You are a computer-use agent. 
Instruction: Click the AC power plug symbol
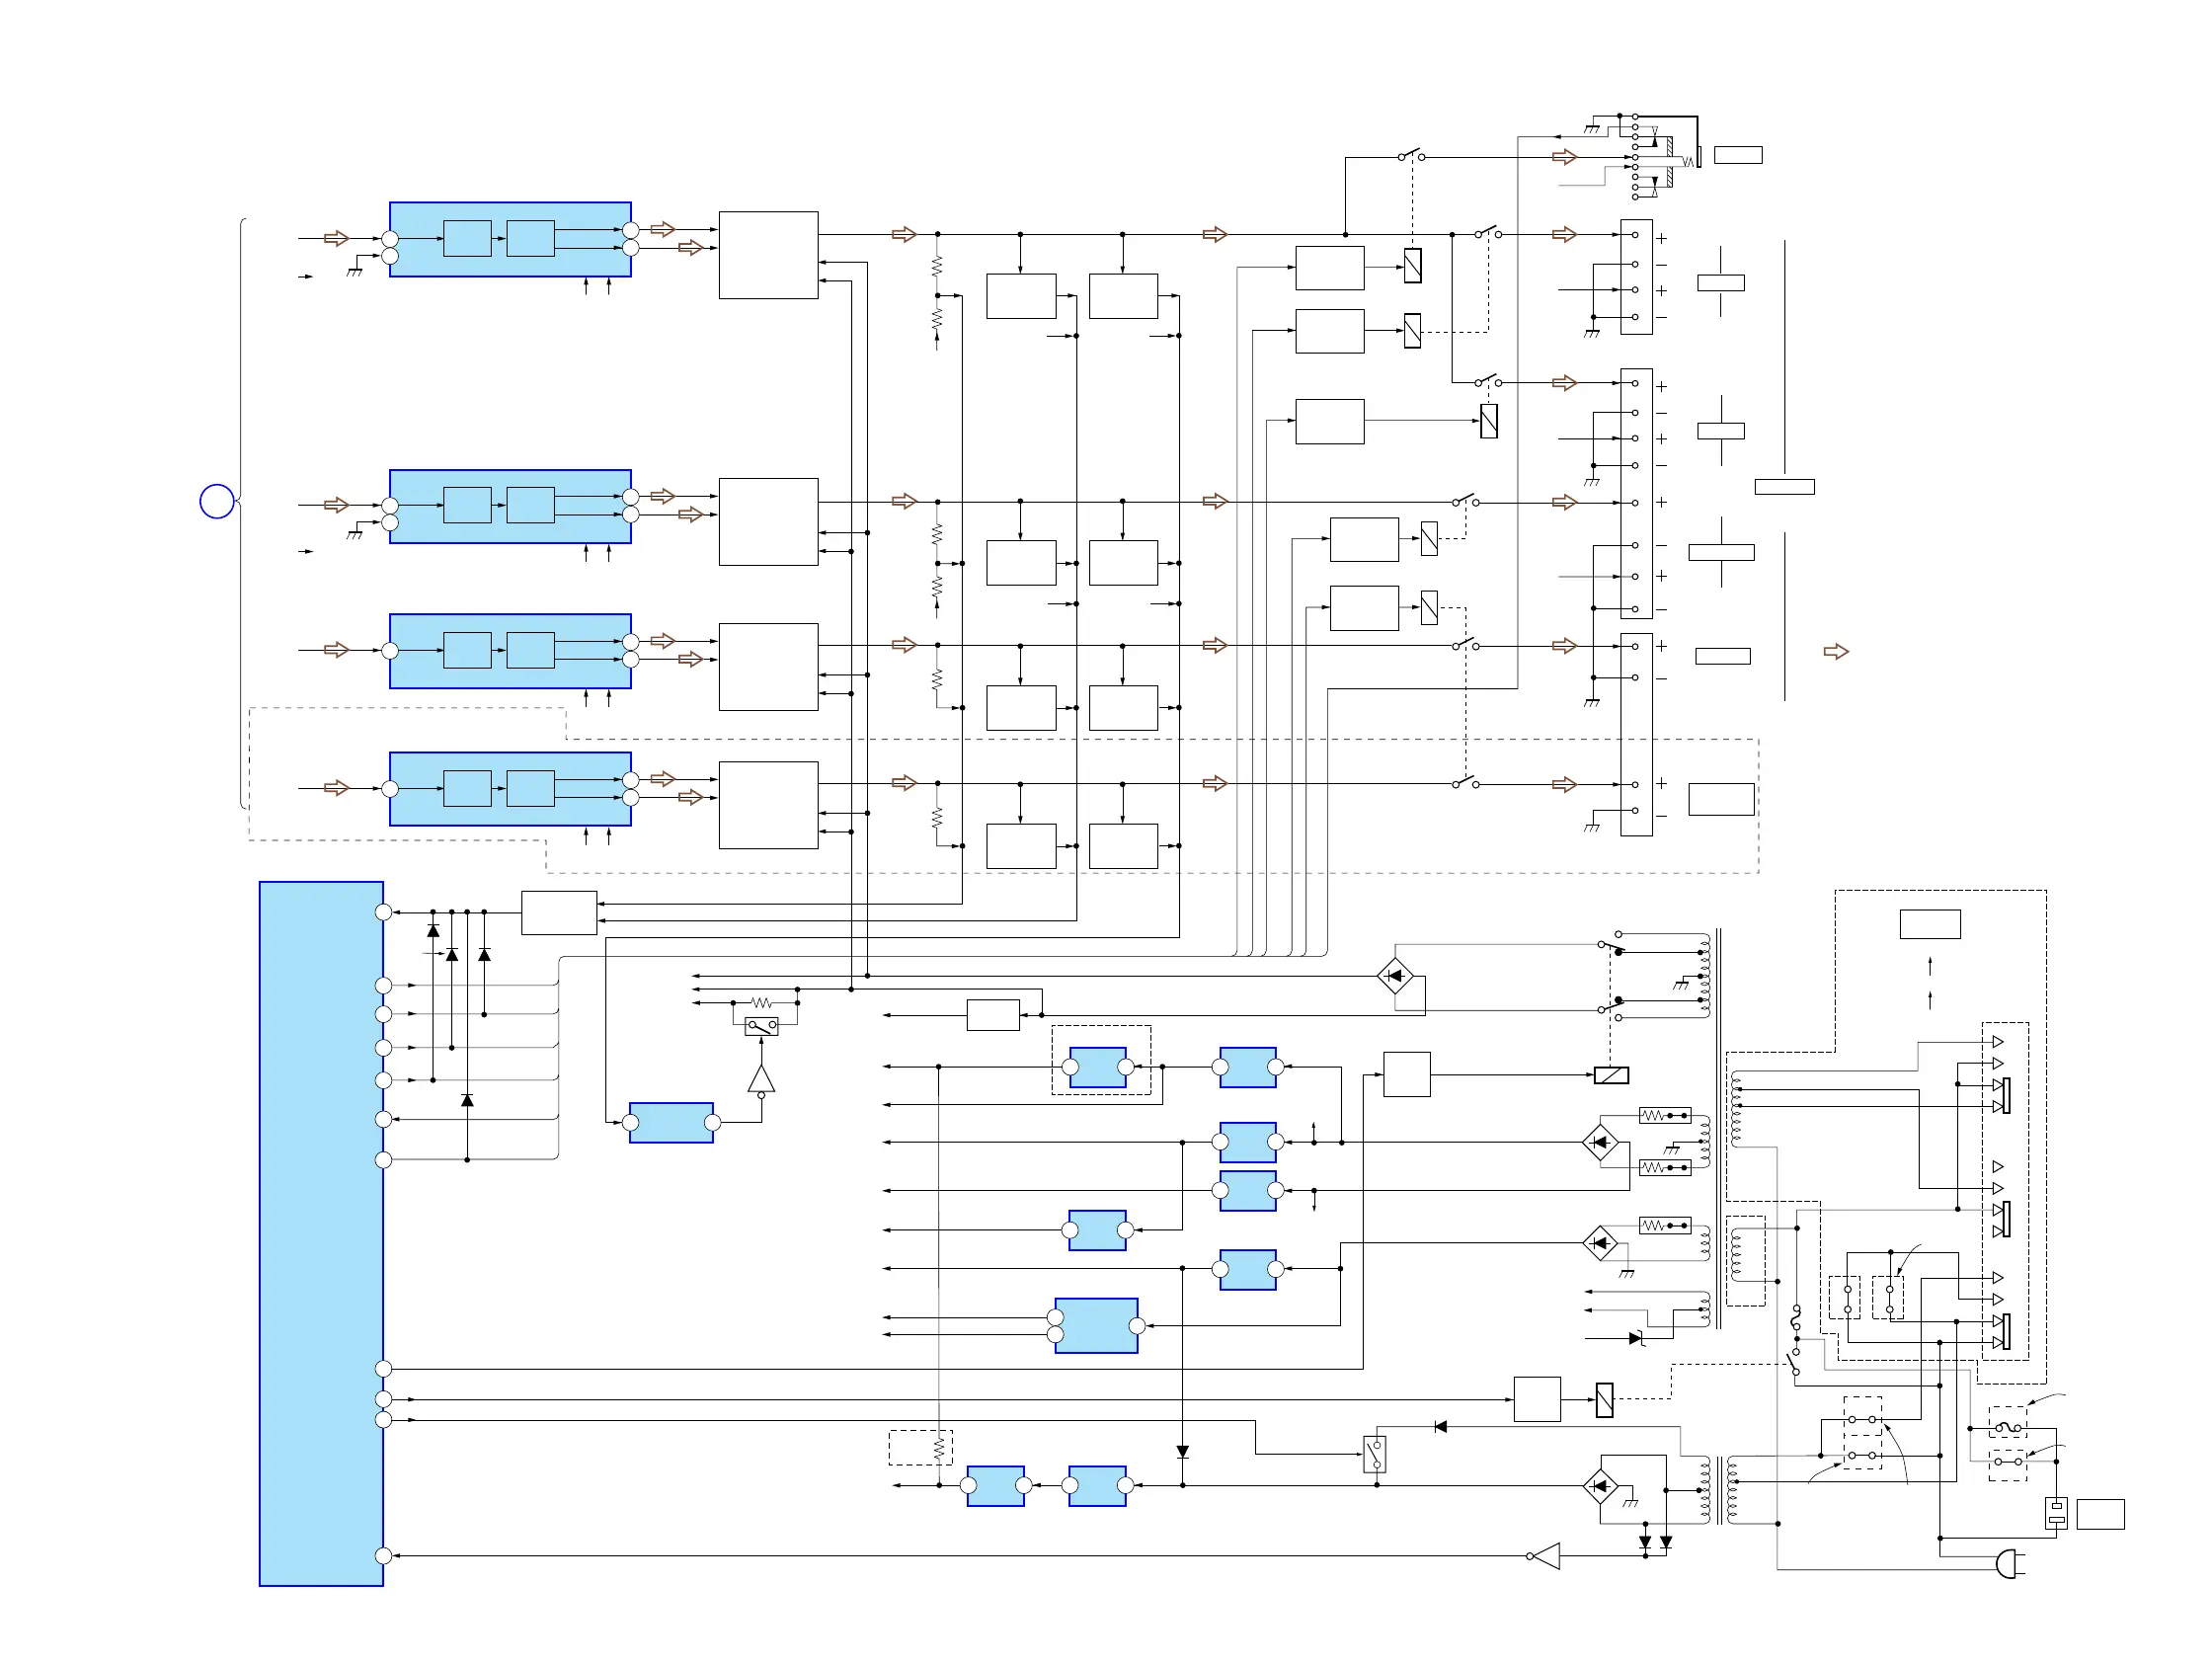coord(2010,1563)
